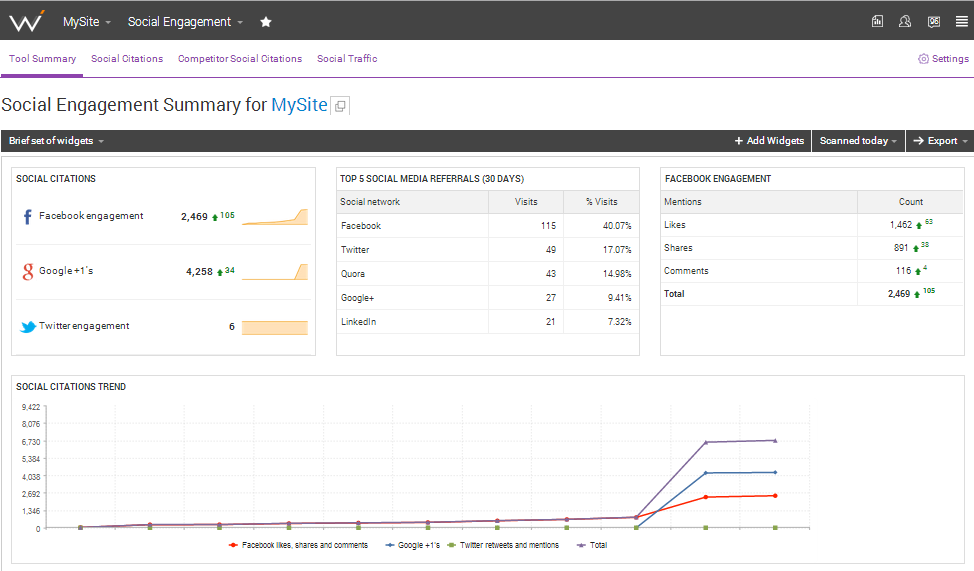The height and width of the screenshot is (571, 974).
Task: Click the Twitter engagement sparkline chart
Action: (275, 327)
